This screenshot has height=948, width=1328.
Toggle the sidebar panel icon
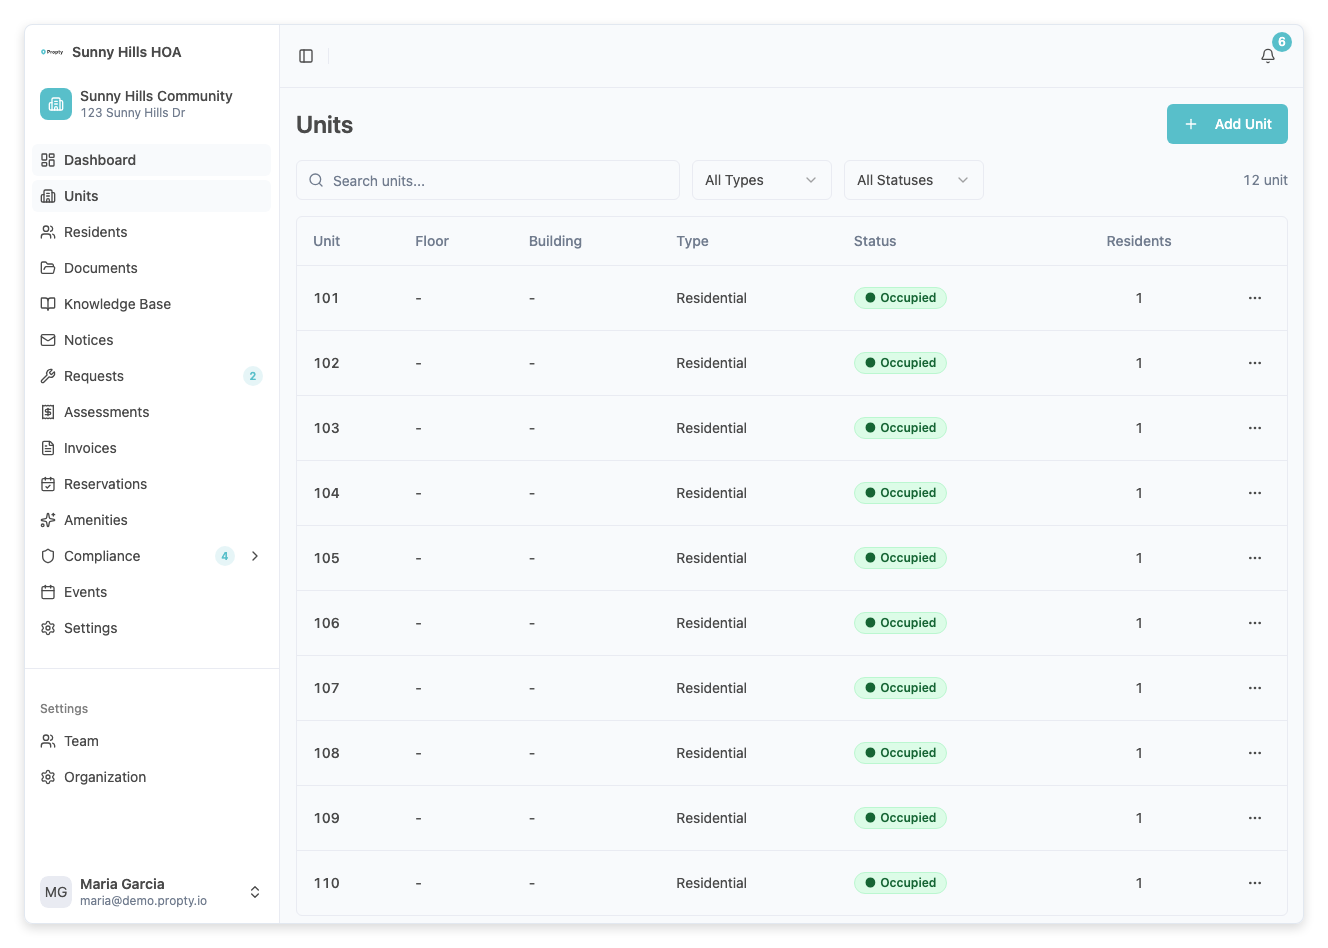(306, 56)
